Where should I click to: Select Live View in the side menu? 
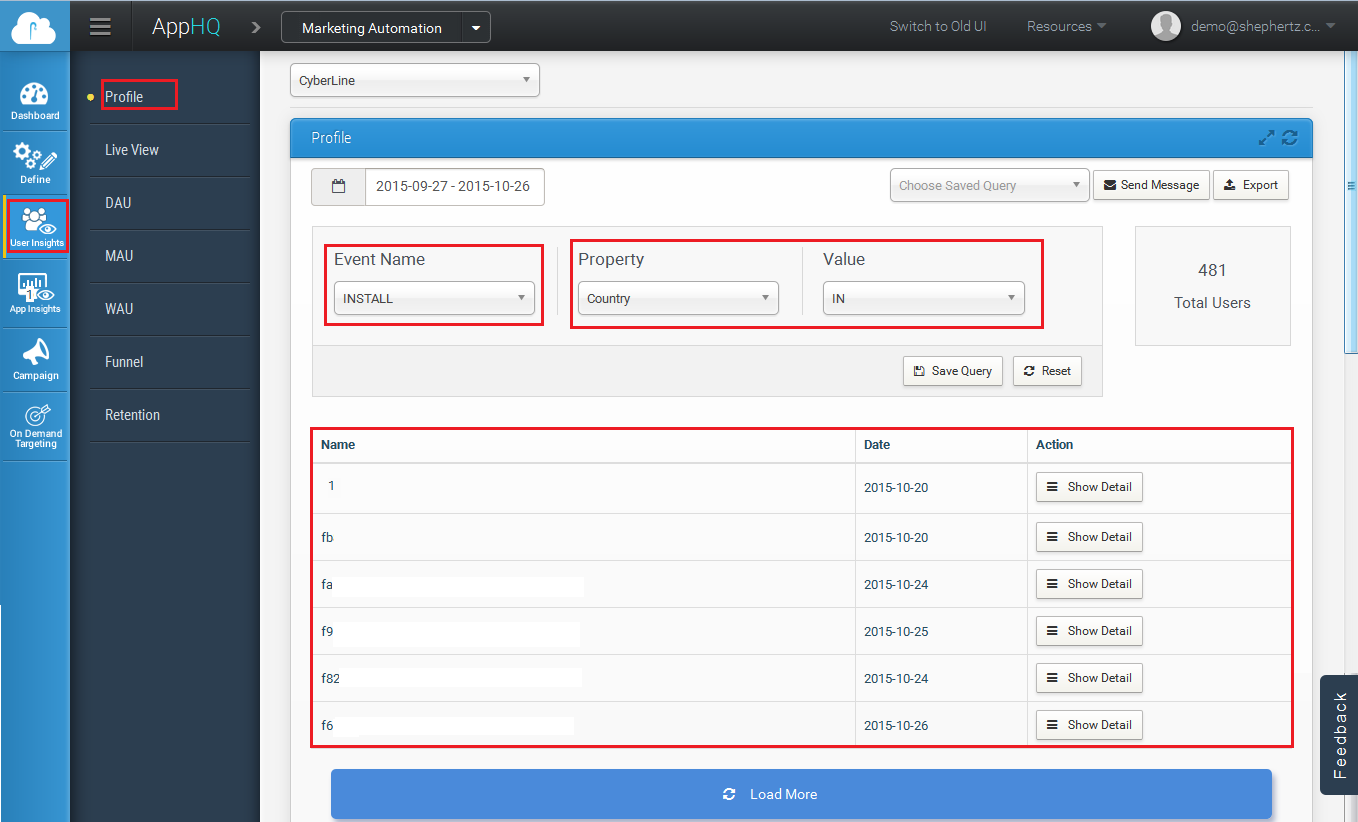pyautogui.click(x=132, y=150)
